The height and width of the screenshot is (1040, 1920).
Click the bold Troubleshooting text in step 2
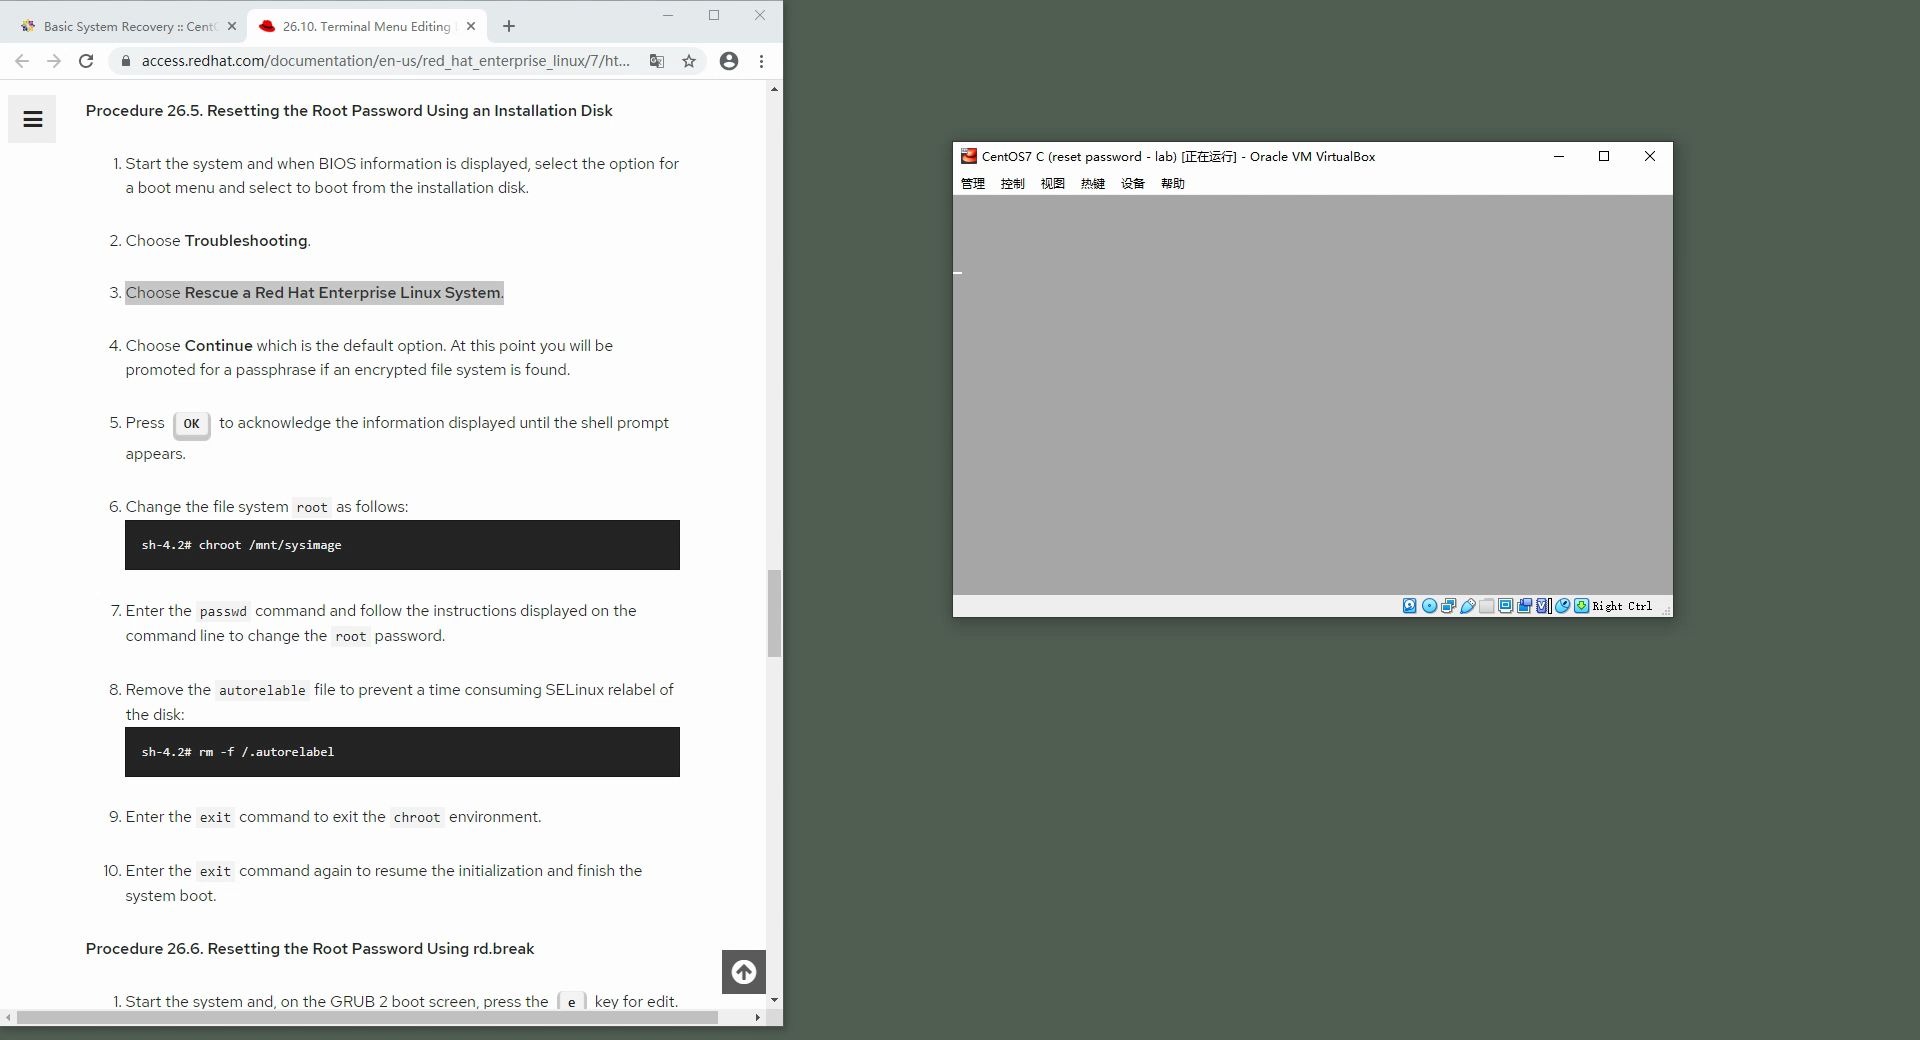coord(246,241)
